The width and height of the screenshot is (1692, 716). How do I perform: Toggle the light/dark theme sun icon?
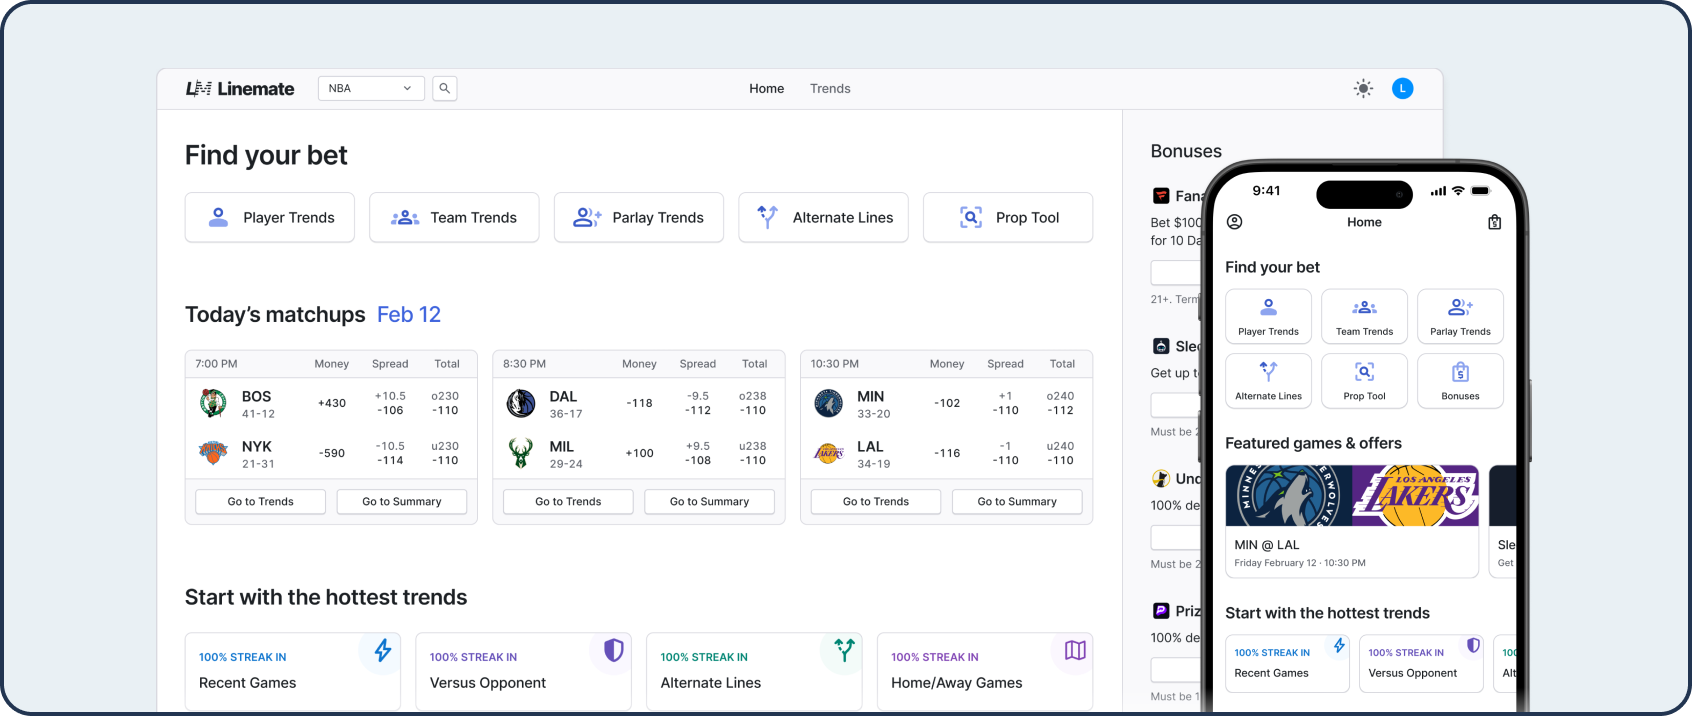click(x=1363, y=89)
